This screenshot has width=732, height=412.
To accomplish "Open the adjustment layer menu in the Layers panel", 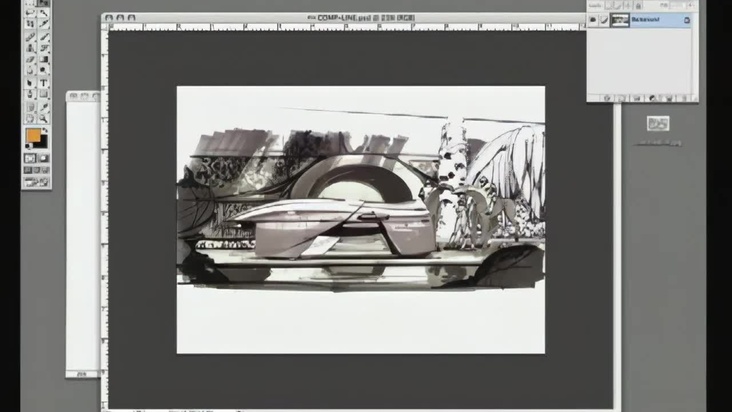I will [653, 98].
